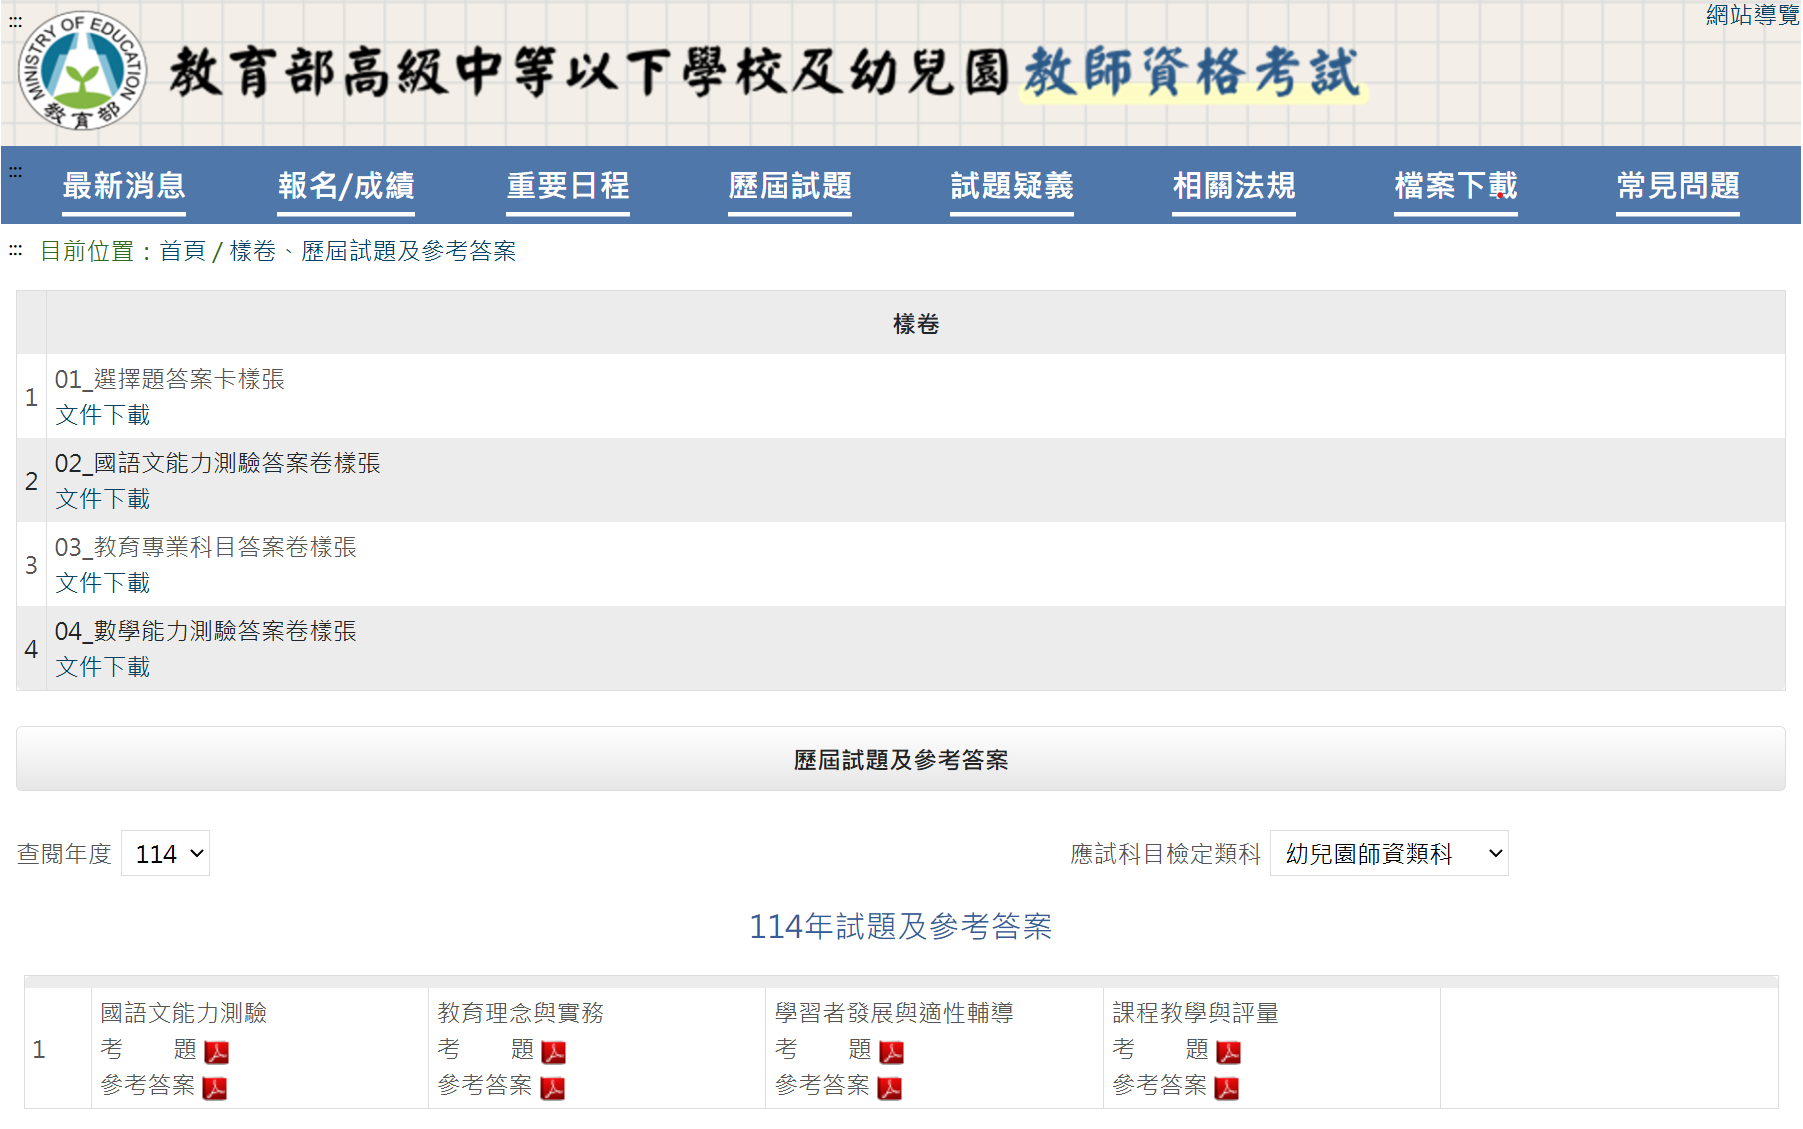Switch to the 最新消息 menu
Screen dimensions: 1803x1129
tap(123, 186)
